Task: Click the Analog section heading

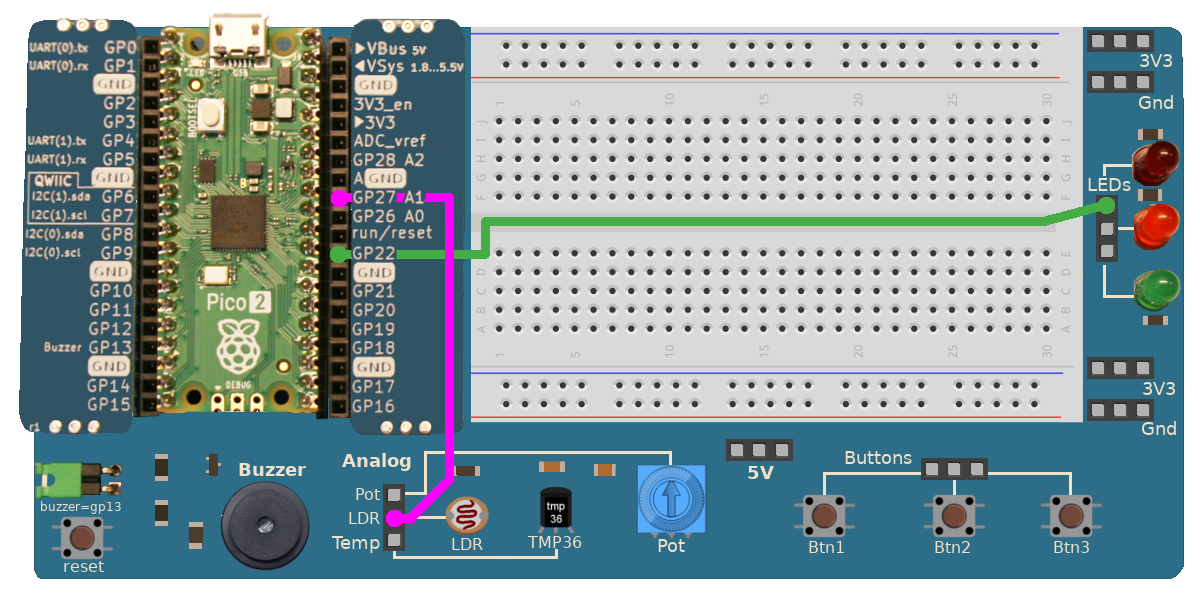Action: [x=377, y=461]
